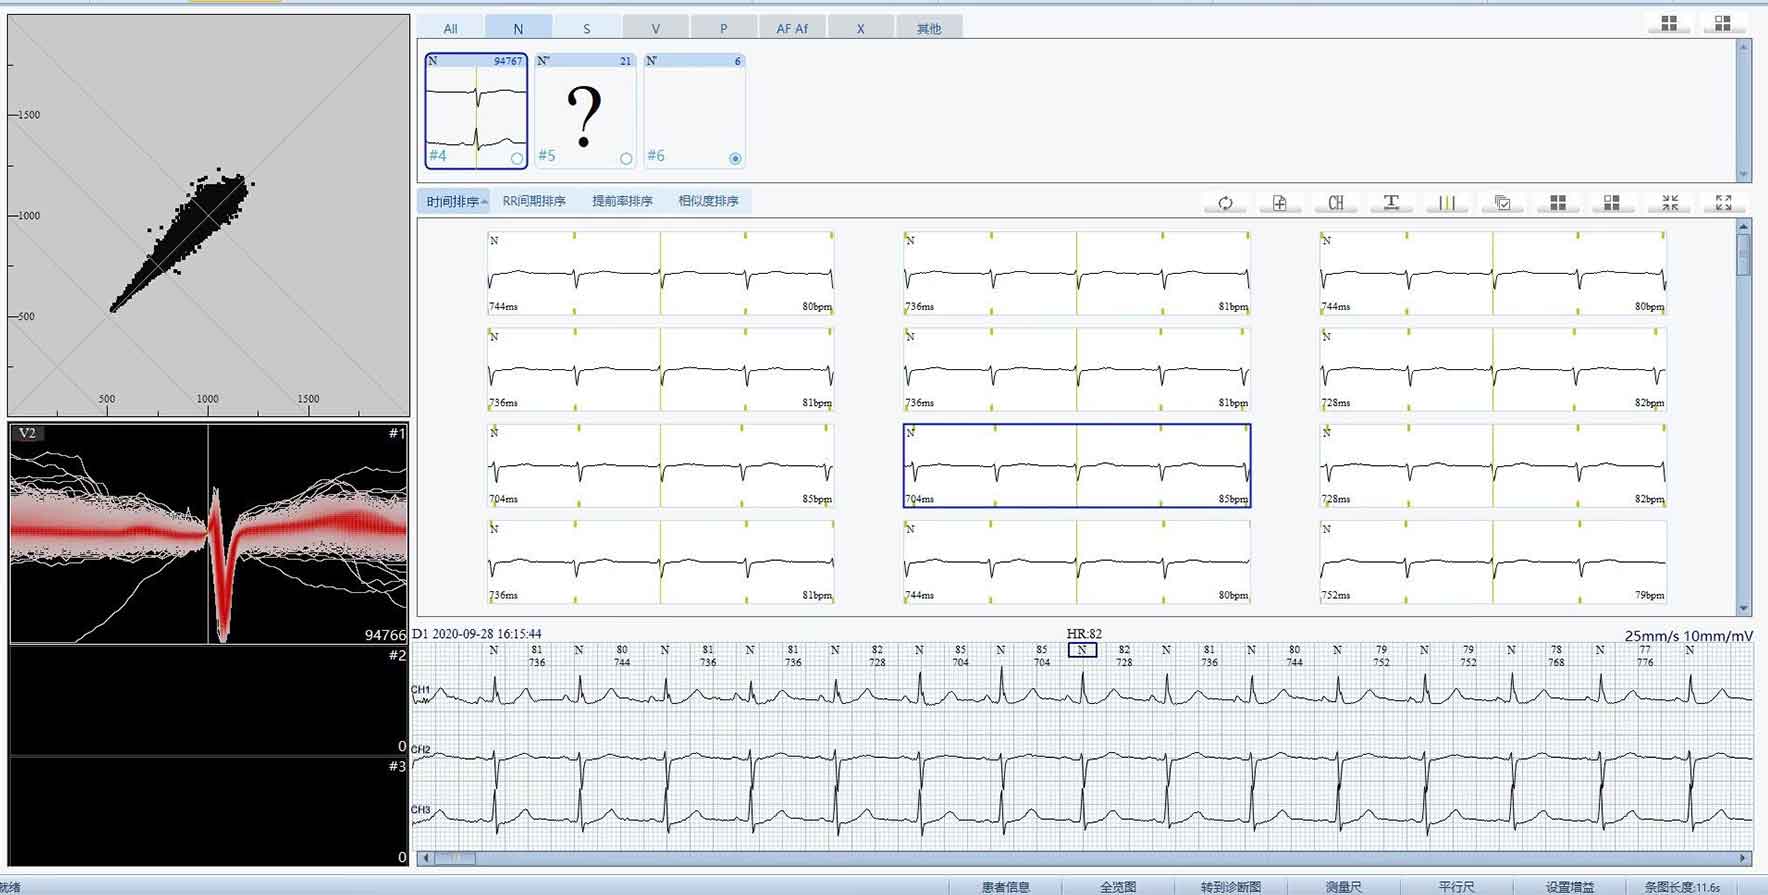The width and height of the screenshot is (1768, 895).
Task: Click the empty waveform panel #3
Action: (208, 811)
